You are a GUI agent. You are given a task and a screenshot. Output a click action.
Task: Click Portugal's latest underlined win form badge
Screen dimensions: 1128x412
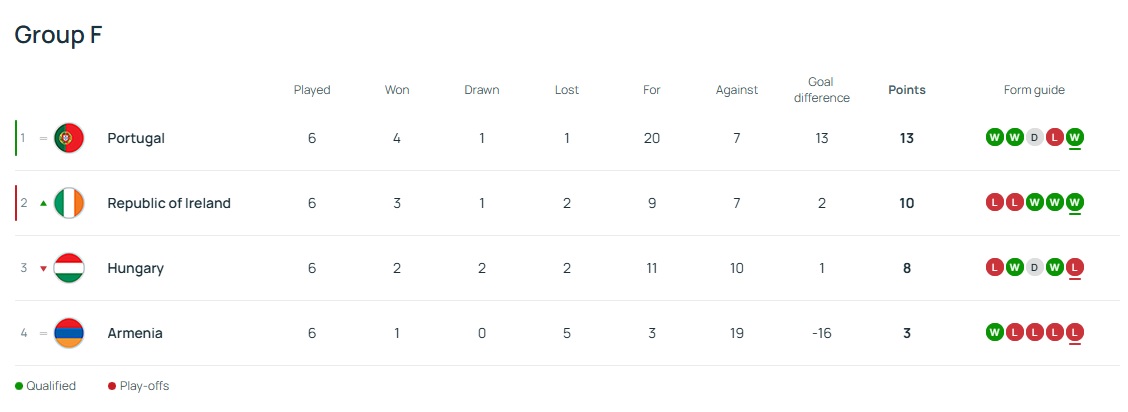tap(1074, 137)
